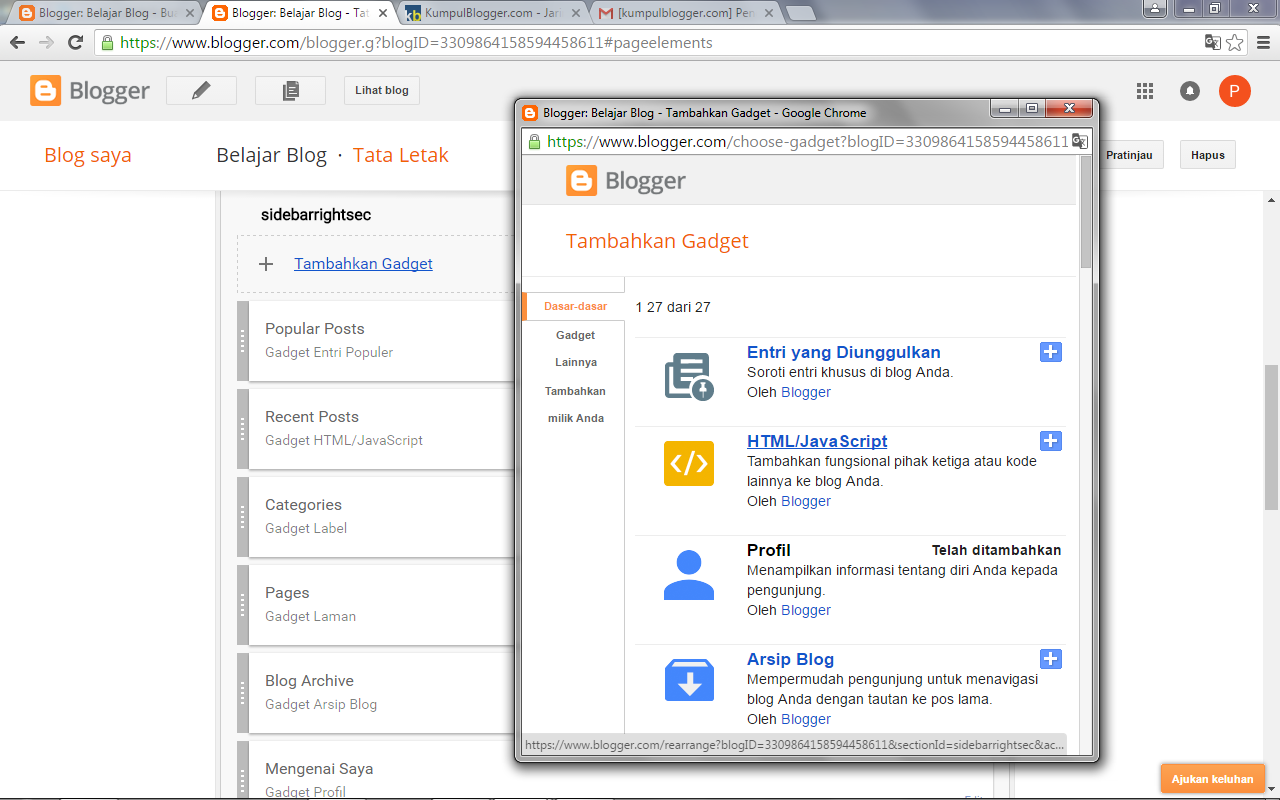1280x800 pixels.
Task: Click the Profil person icon
Action: pos(689,575)
